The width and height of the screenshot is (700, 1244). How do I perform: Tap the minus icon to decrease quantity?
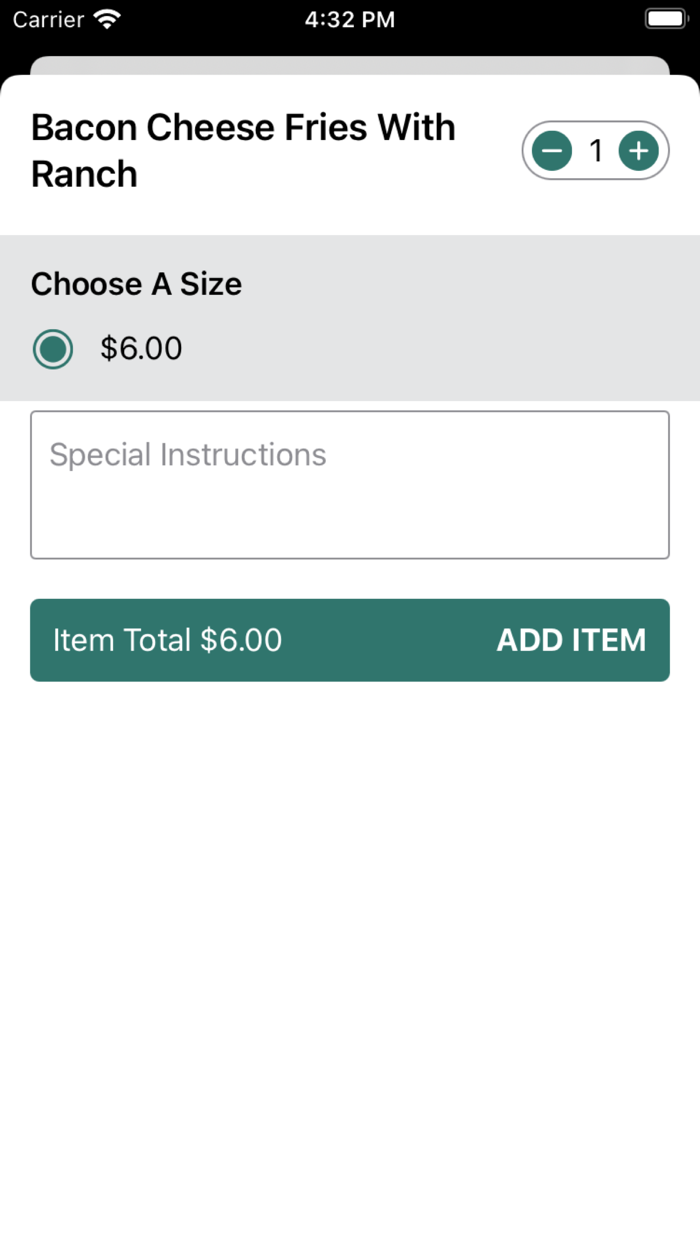pos(551,151)
